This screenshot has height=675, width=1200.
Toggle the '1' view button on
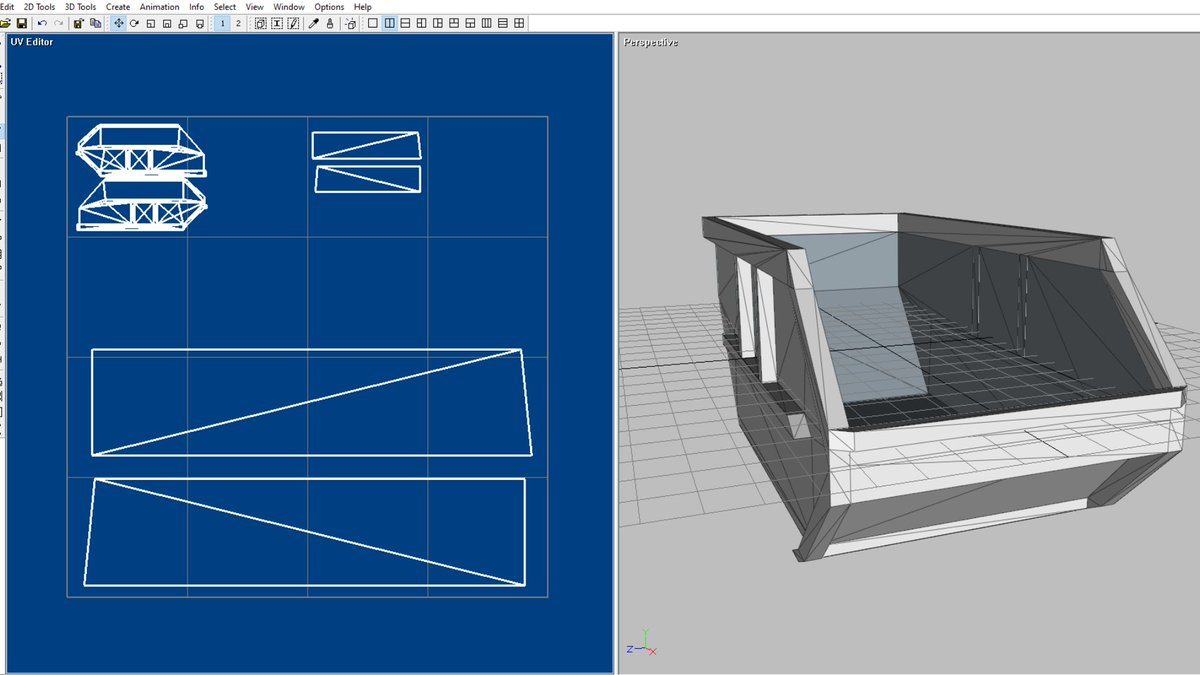coord(222,23)
